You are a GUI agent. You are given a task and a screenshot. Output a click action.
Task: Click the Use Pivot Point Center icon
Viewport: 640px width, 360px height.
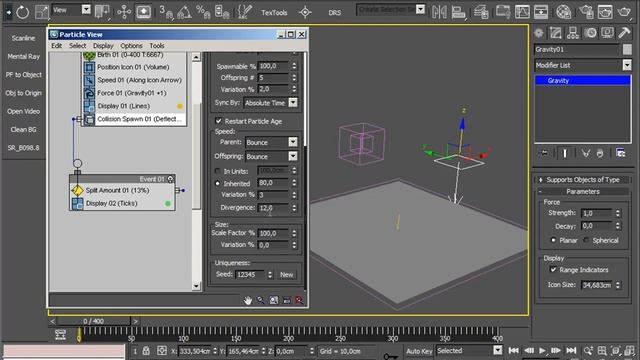click(x=102, y=12)
